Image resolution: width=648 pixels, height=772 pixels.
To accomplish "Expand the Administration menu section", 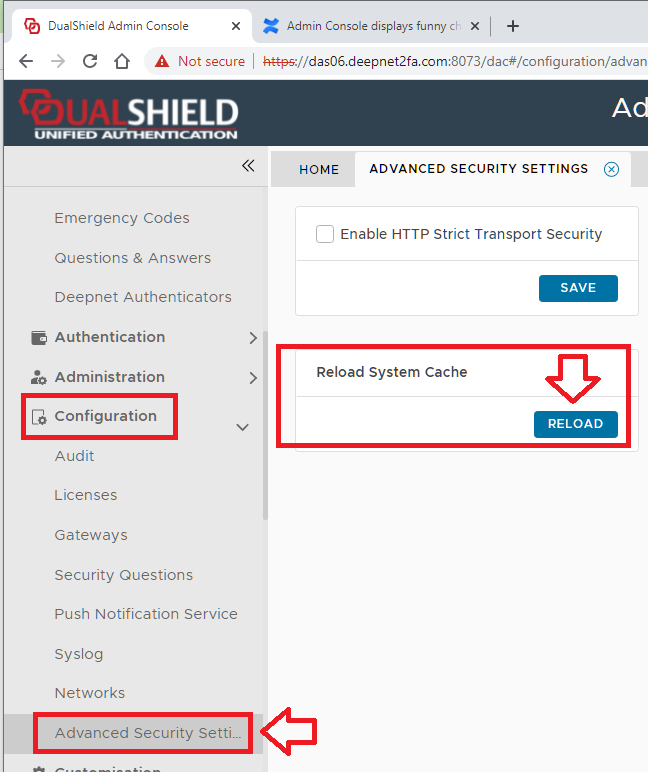I will click(252, 378).
